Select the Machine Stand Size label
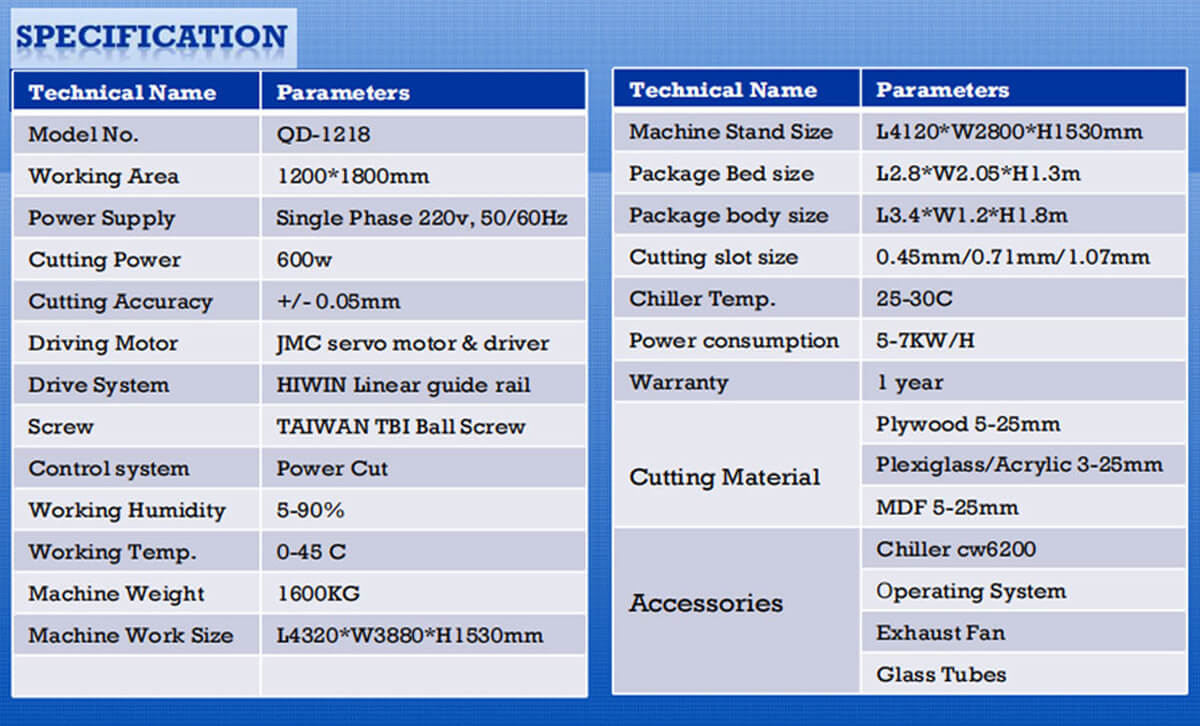1200x726 pixels. click(x=730, y=132)
